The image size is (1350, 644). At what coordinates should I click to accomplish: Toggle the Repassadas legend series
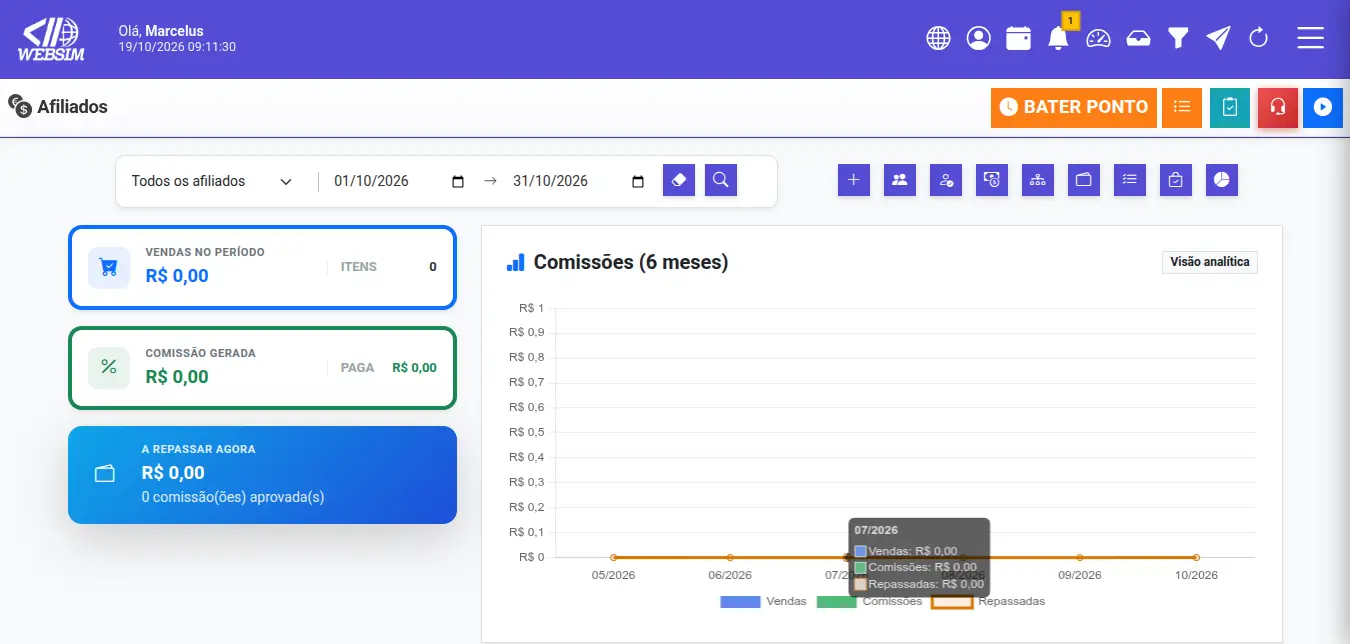point(989,602)
